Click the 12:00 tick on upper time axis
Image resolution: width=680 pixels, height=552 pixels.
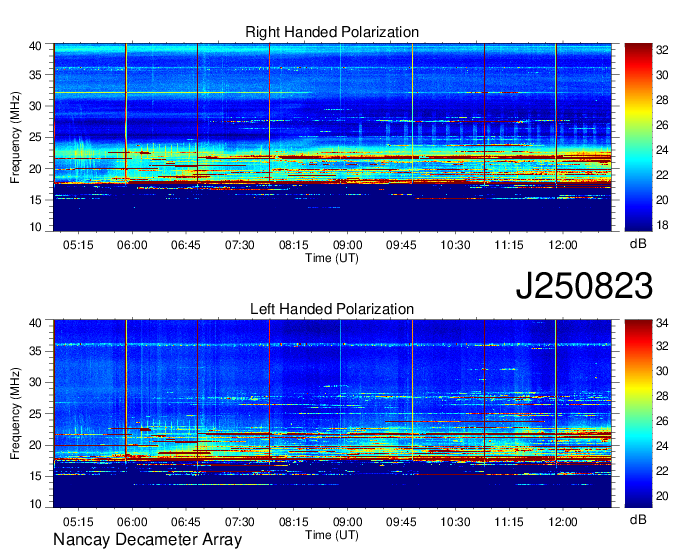562,245
